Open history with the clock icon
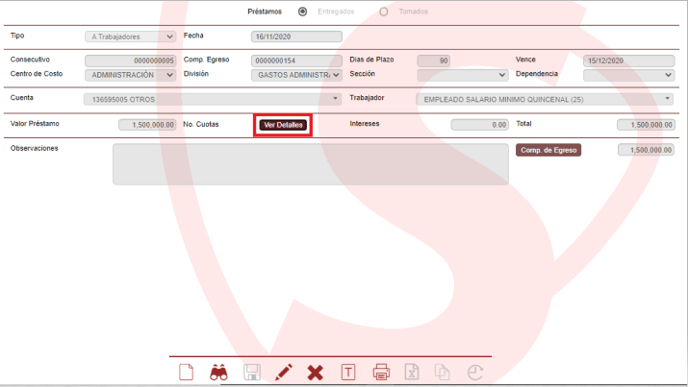Viewport: 688px width, 387px height. pos(475,373)
